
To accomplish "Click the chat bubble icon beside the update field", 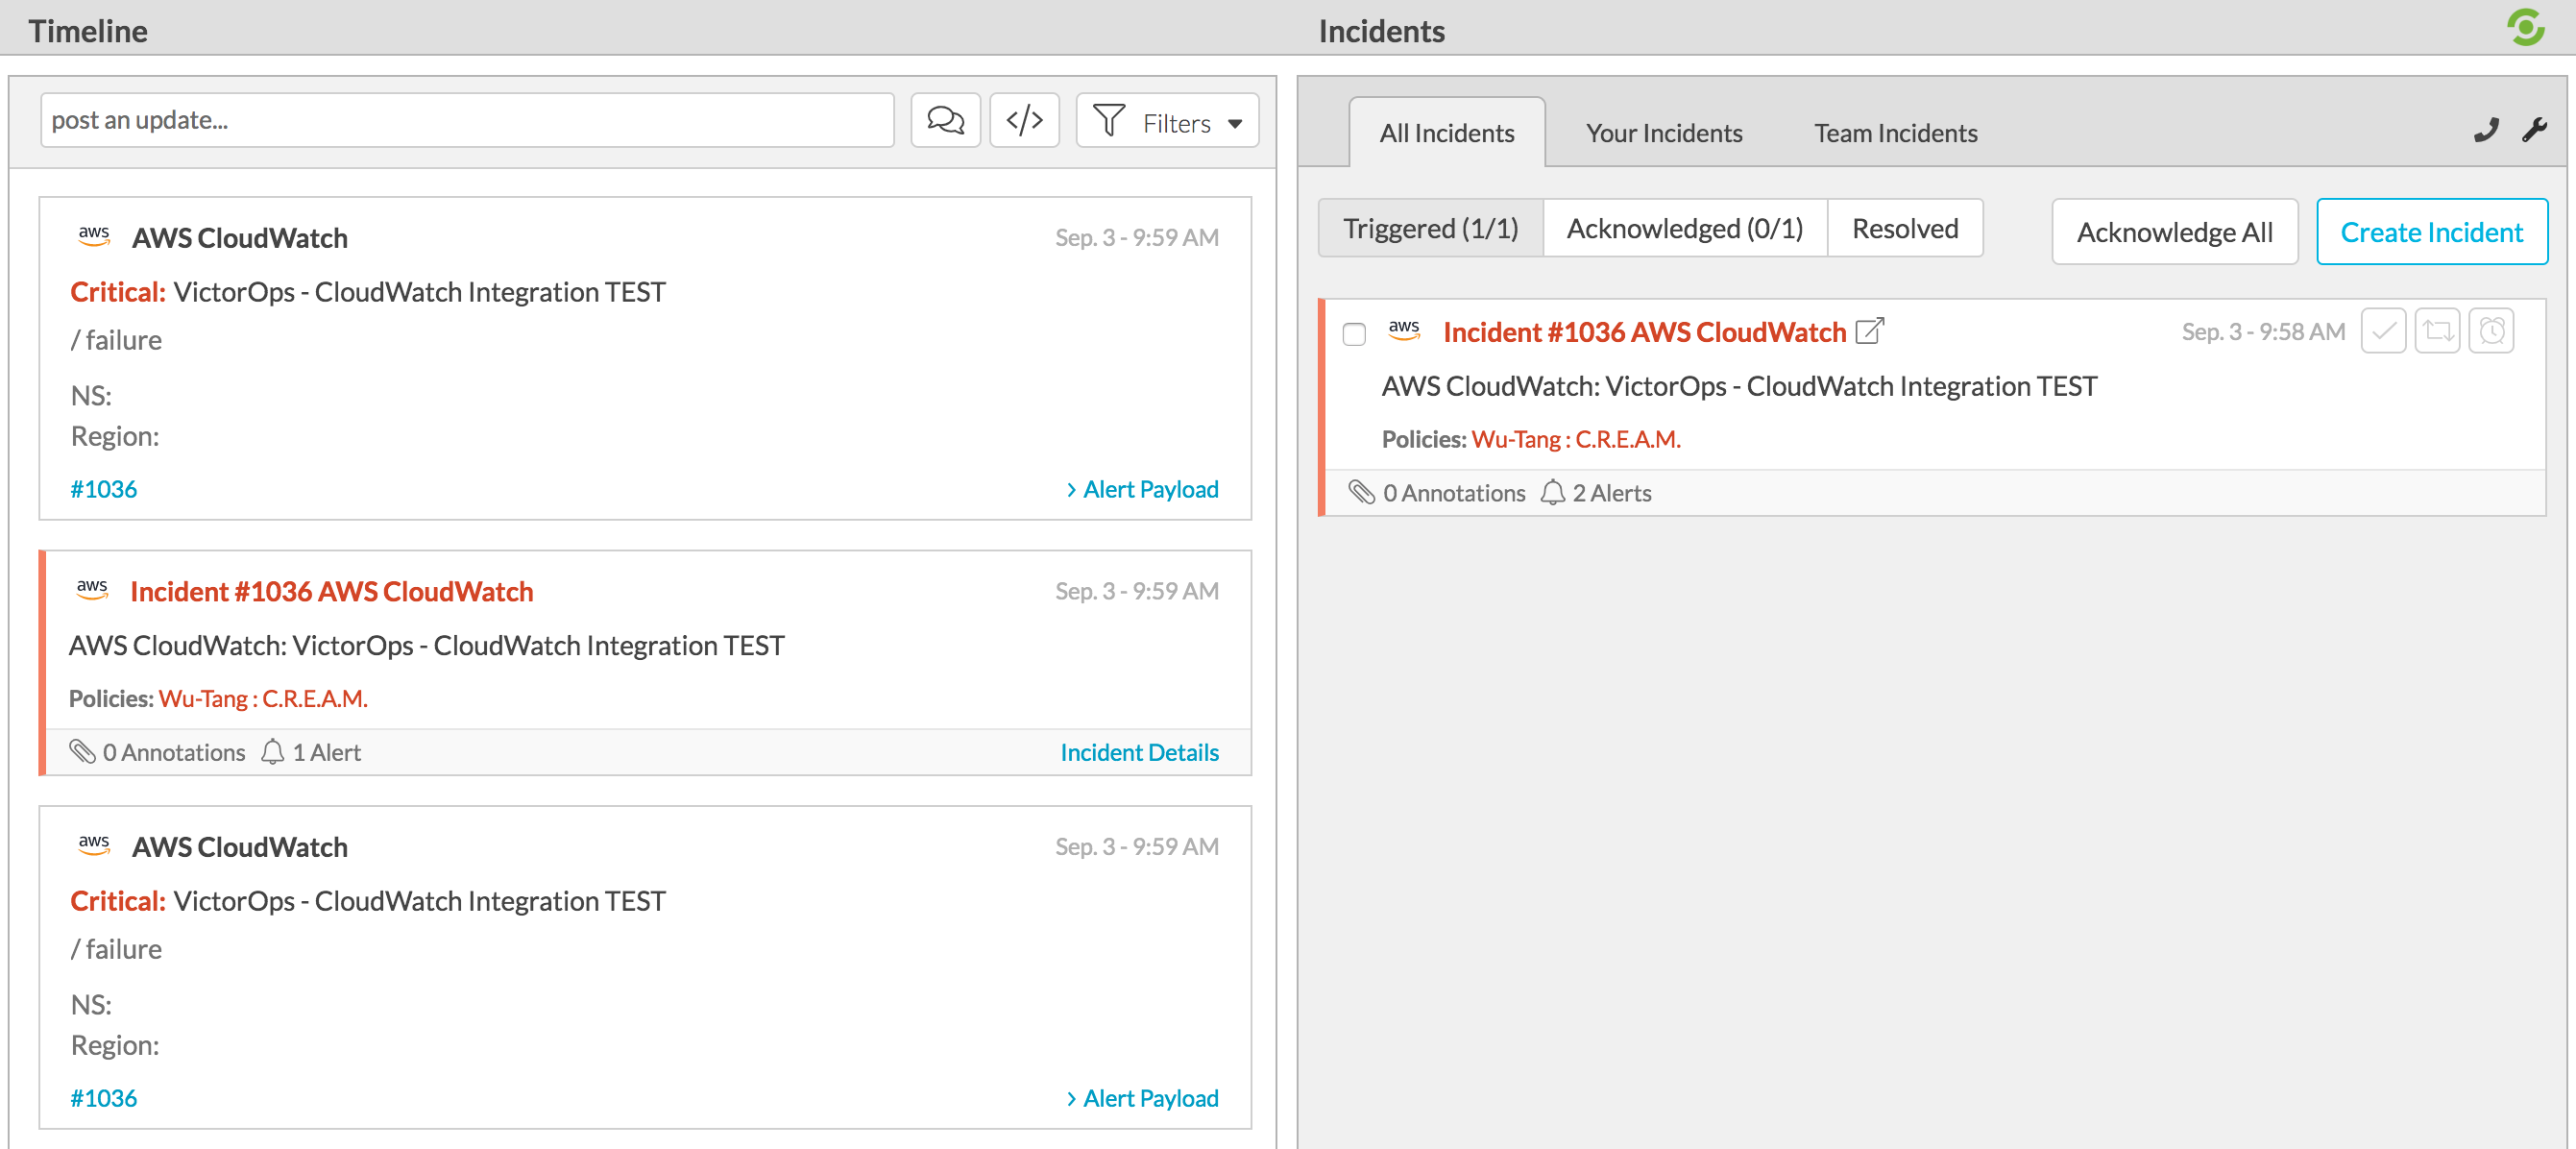I will click(945, 120).
